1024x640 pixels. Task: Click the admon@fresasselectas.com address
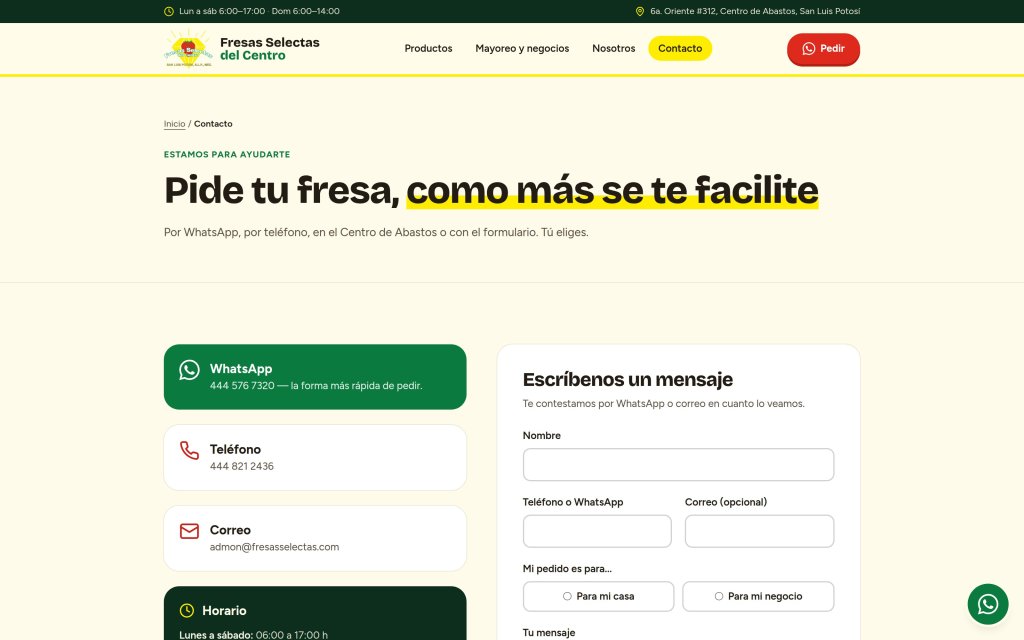click(274, 547)
